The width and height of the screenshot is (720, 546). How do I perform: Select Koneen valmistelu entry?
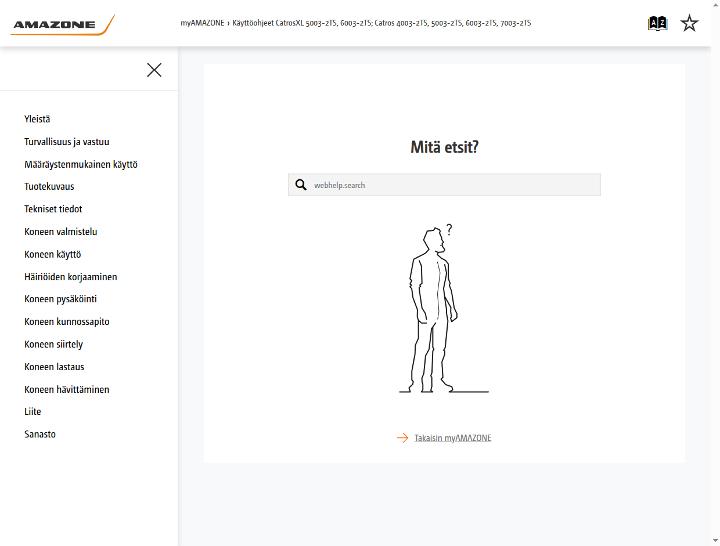point(61,231)
